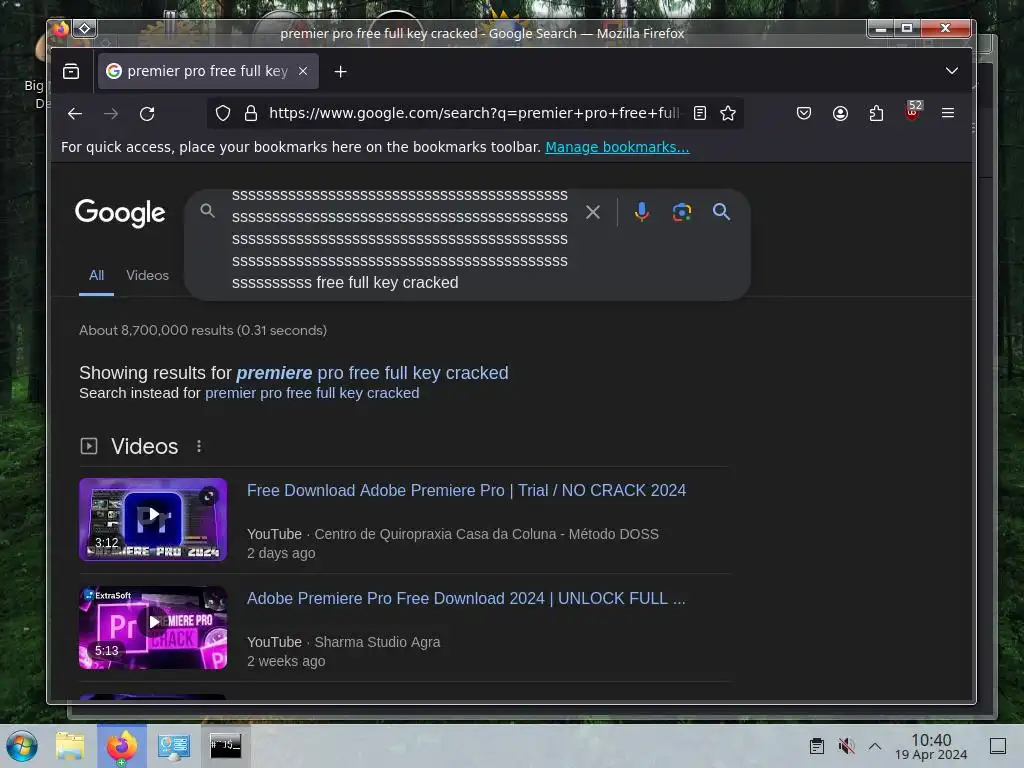Play the 5:13 ExtraSoft video thumbnail
This screenshot has width=1024, height=768.
153,628
